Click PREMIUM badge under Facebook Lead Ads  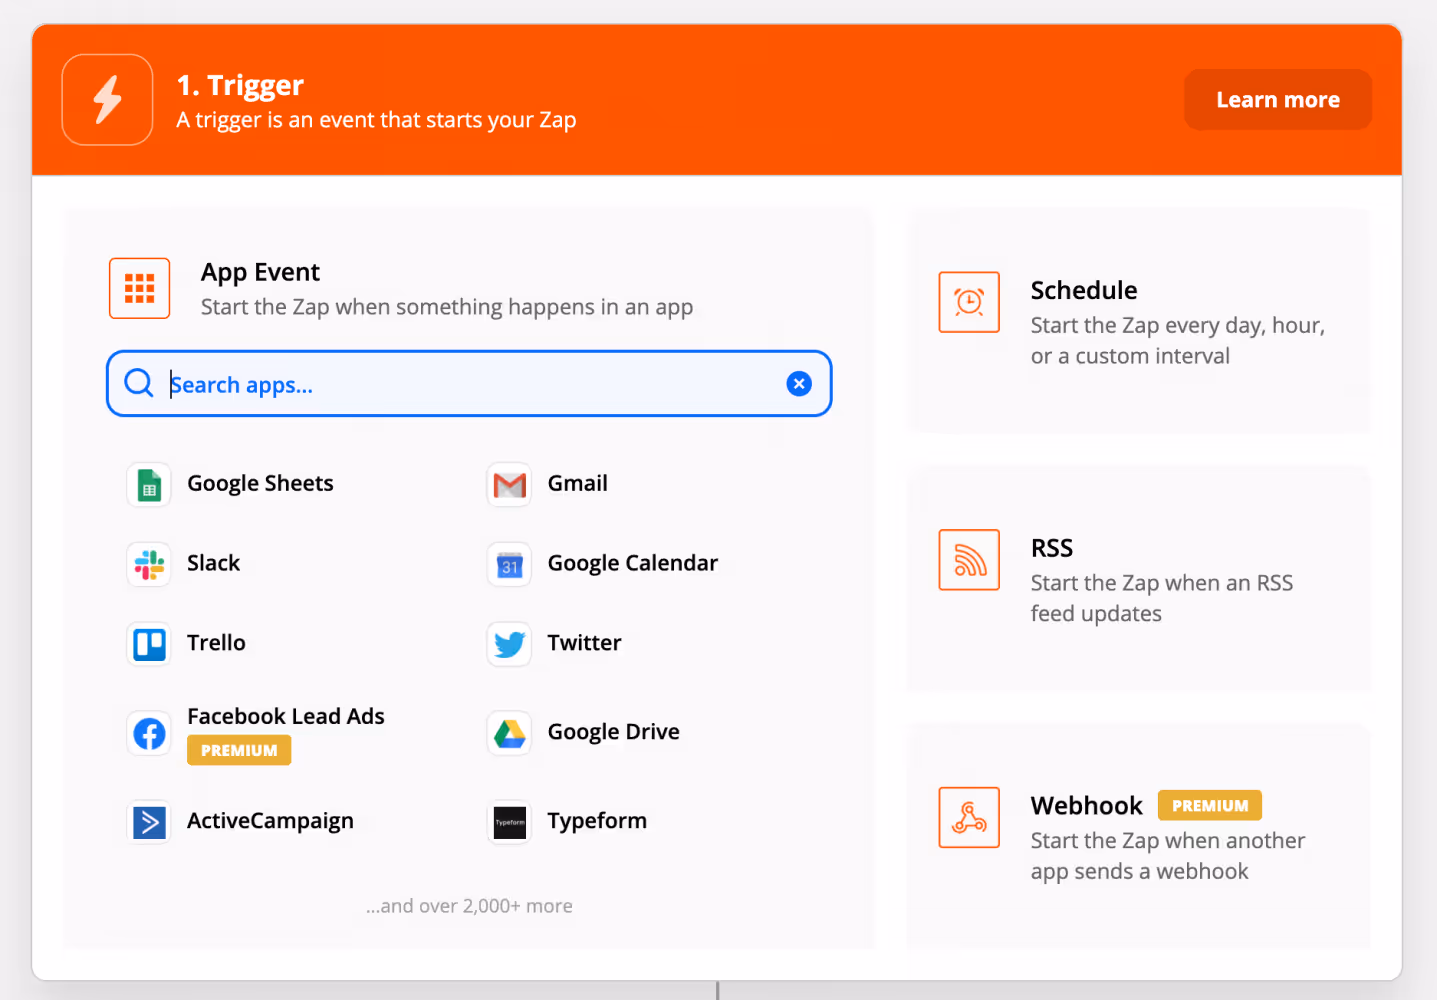239,750
